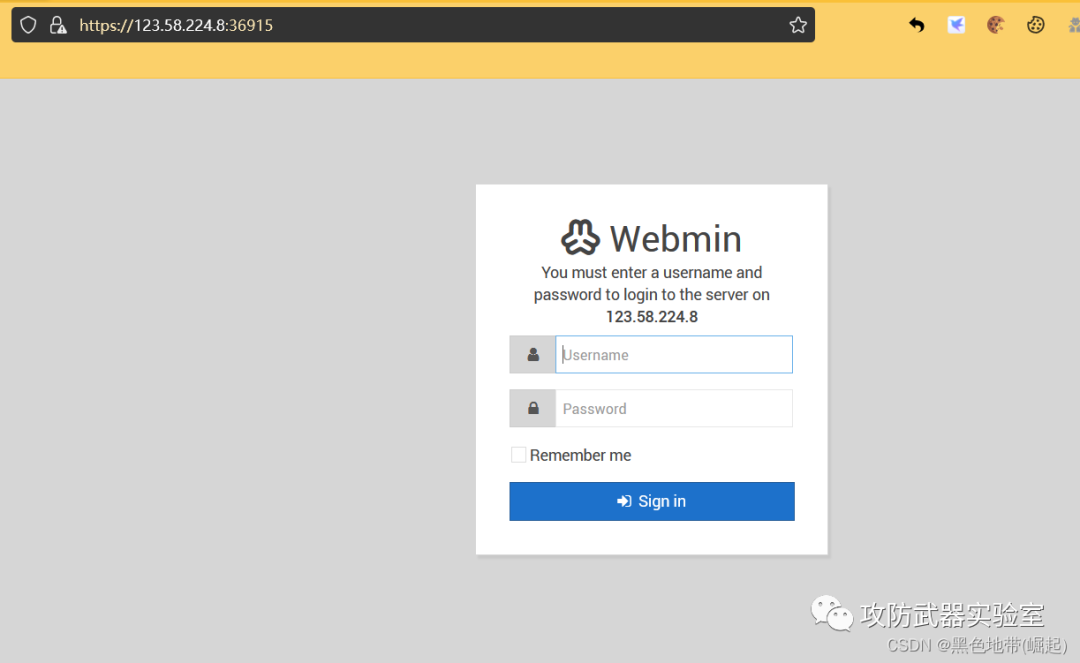Viewport: 1080px width, 663px height.
Task: Click the back arrow toolbar icon
Action: (x=916, y=25)
